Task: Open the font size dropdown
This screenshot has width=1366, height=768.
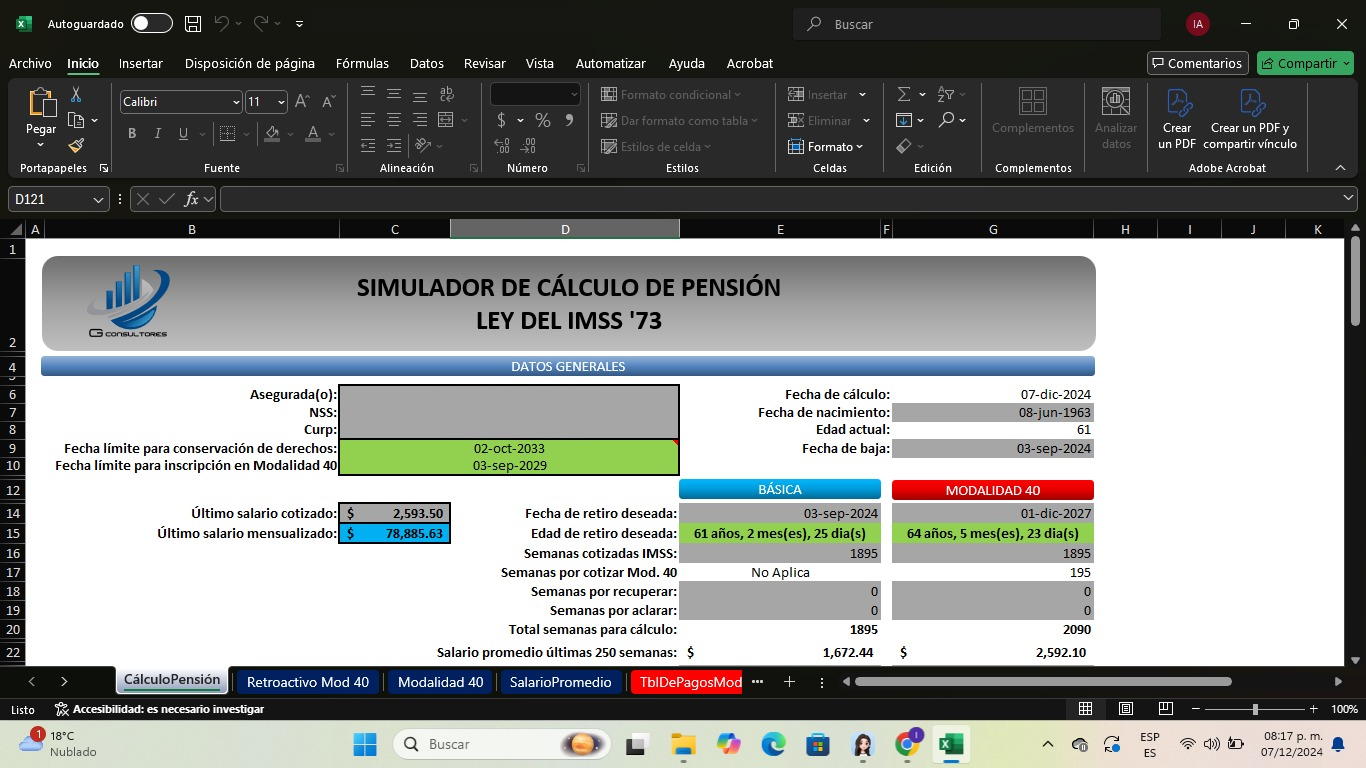Action: coord(281,102)
